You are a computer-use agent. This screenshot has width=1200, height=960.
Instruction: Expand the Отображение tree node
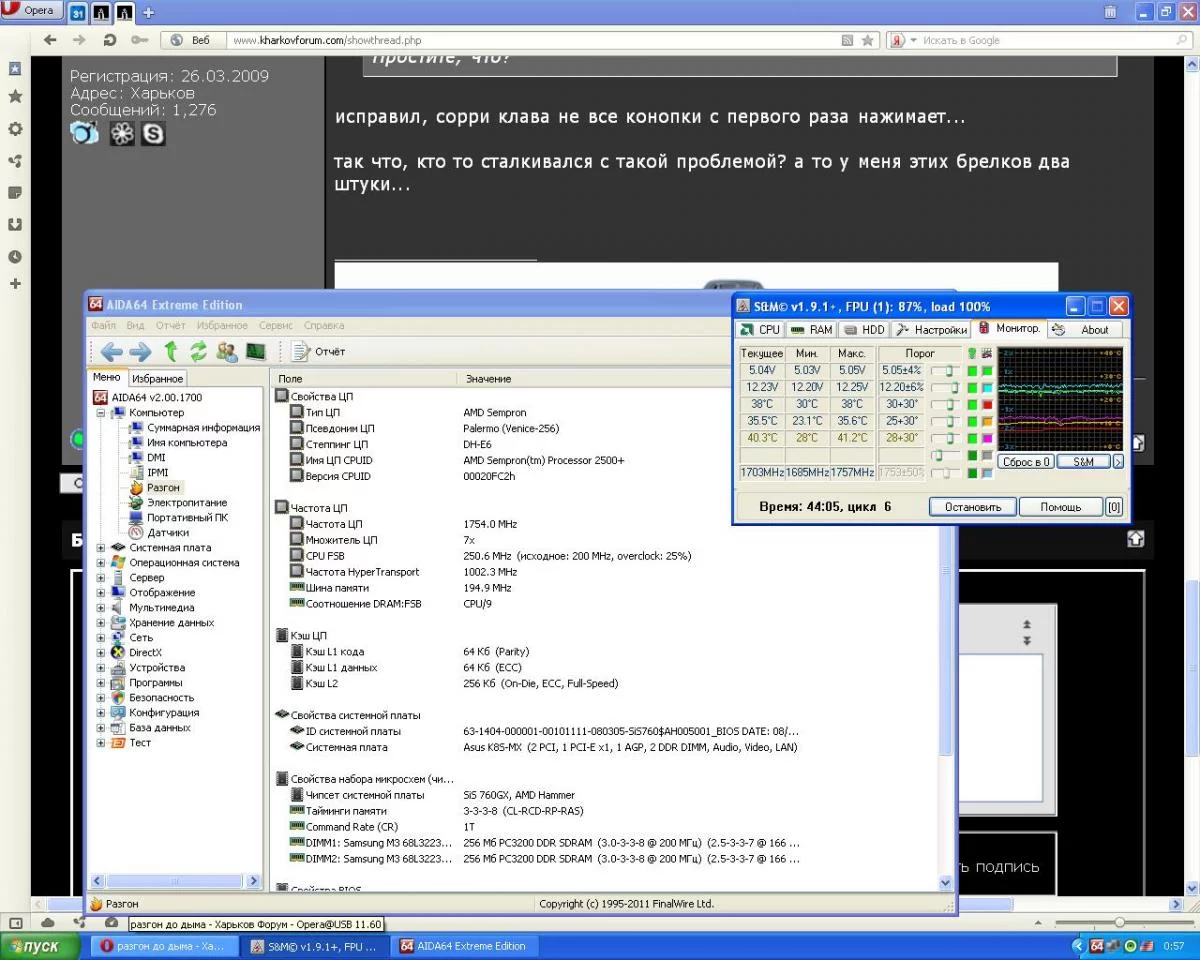(101, 592)
